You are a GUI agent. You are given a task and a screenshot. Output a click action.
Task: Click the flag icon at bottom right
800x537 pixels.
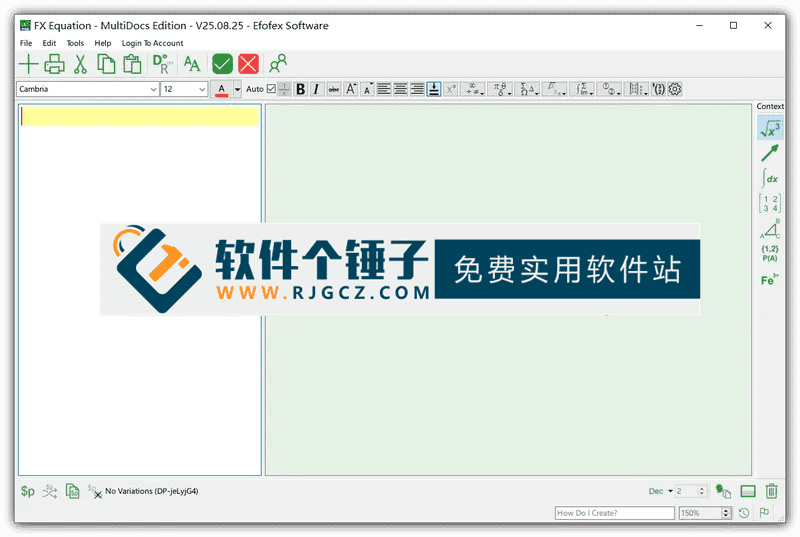click(764, 513)
